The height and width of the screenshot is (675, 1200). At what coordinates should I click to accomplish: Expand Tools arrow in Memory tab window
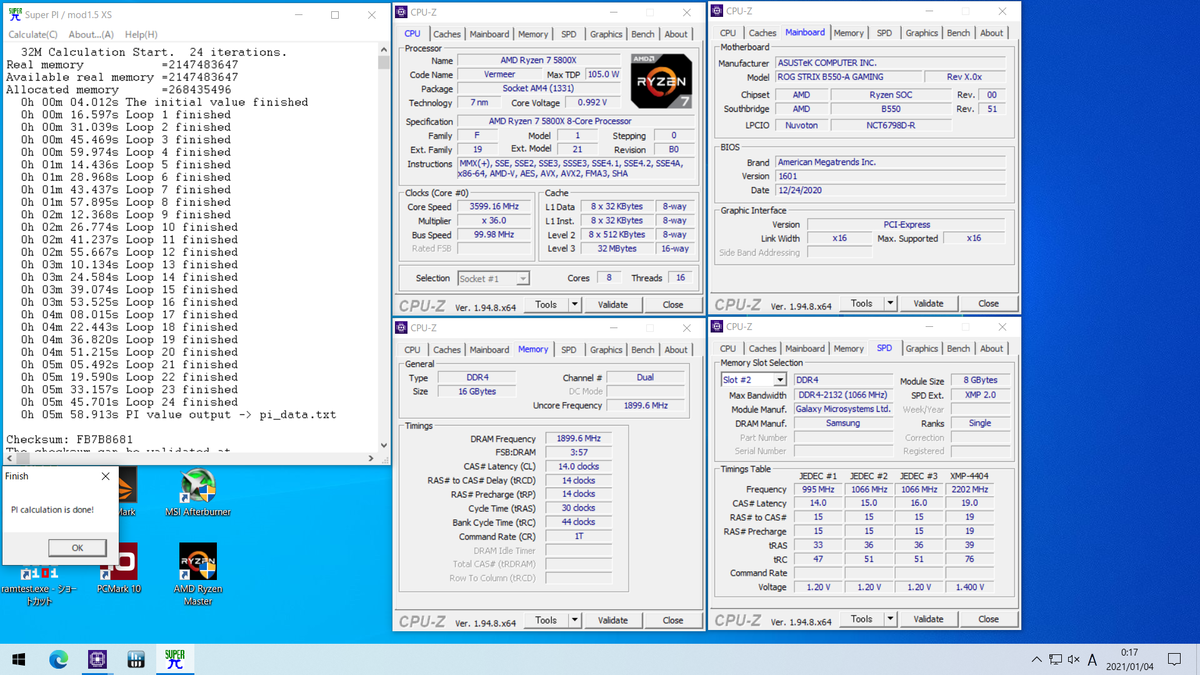(575, 620)
